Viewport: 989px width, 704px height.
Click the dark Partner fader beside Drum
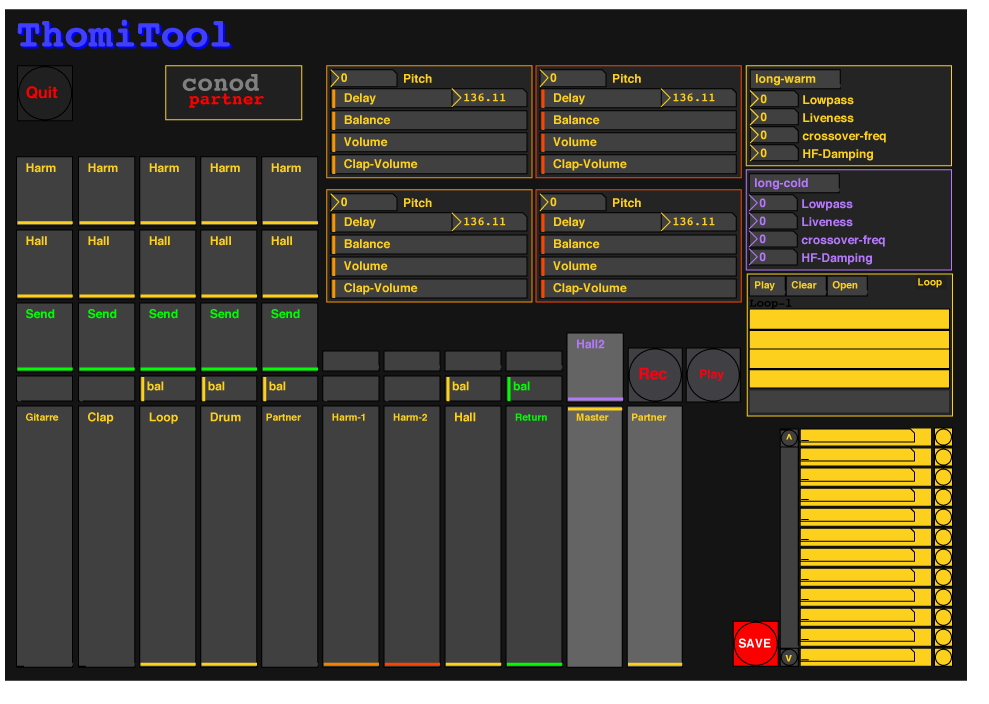click(x=290, y=537)
